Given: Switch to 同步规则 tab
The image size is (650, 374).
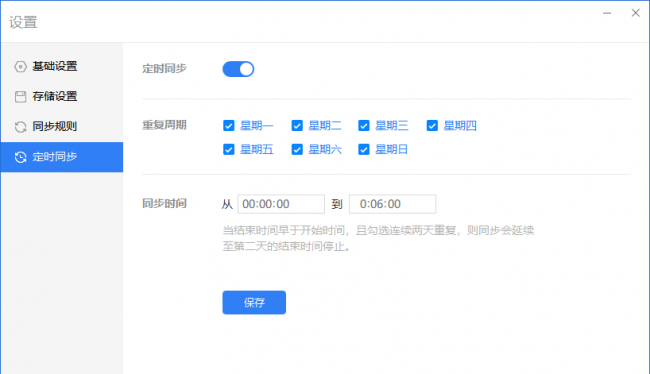Looking at the screenshot, I should coord(62,127).
